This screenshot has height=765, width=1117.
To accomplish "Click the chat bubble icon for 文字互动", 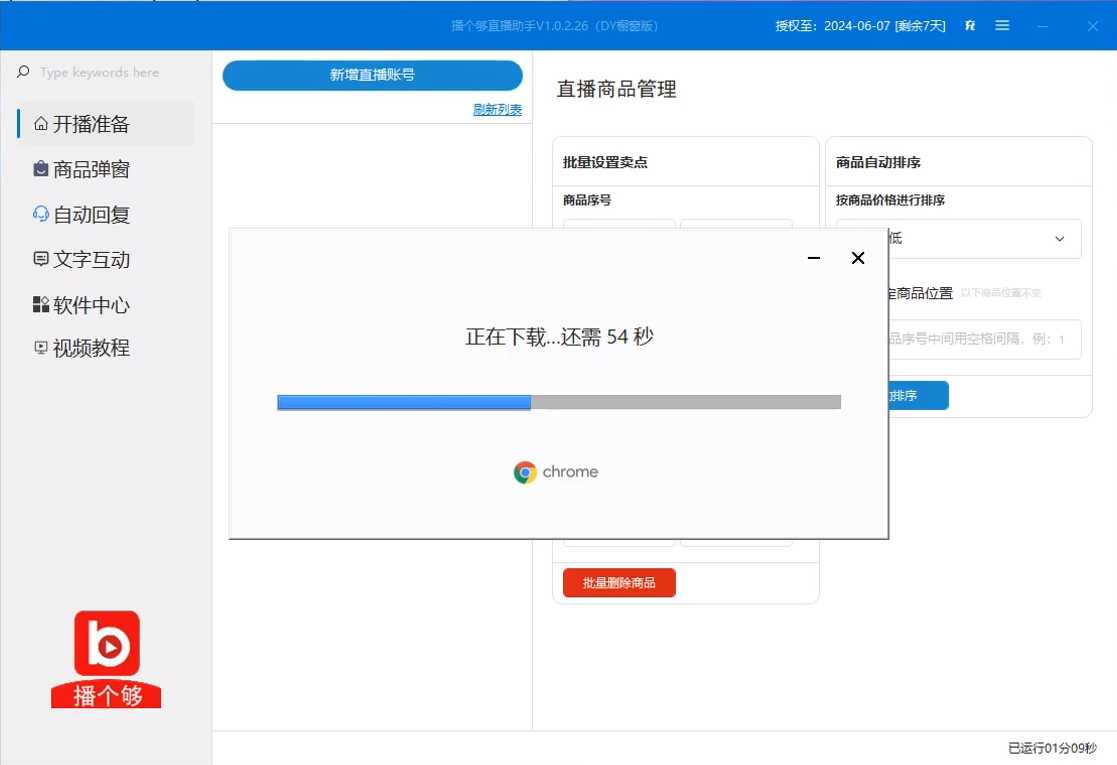I will tap(40, 260).
